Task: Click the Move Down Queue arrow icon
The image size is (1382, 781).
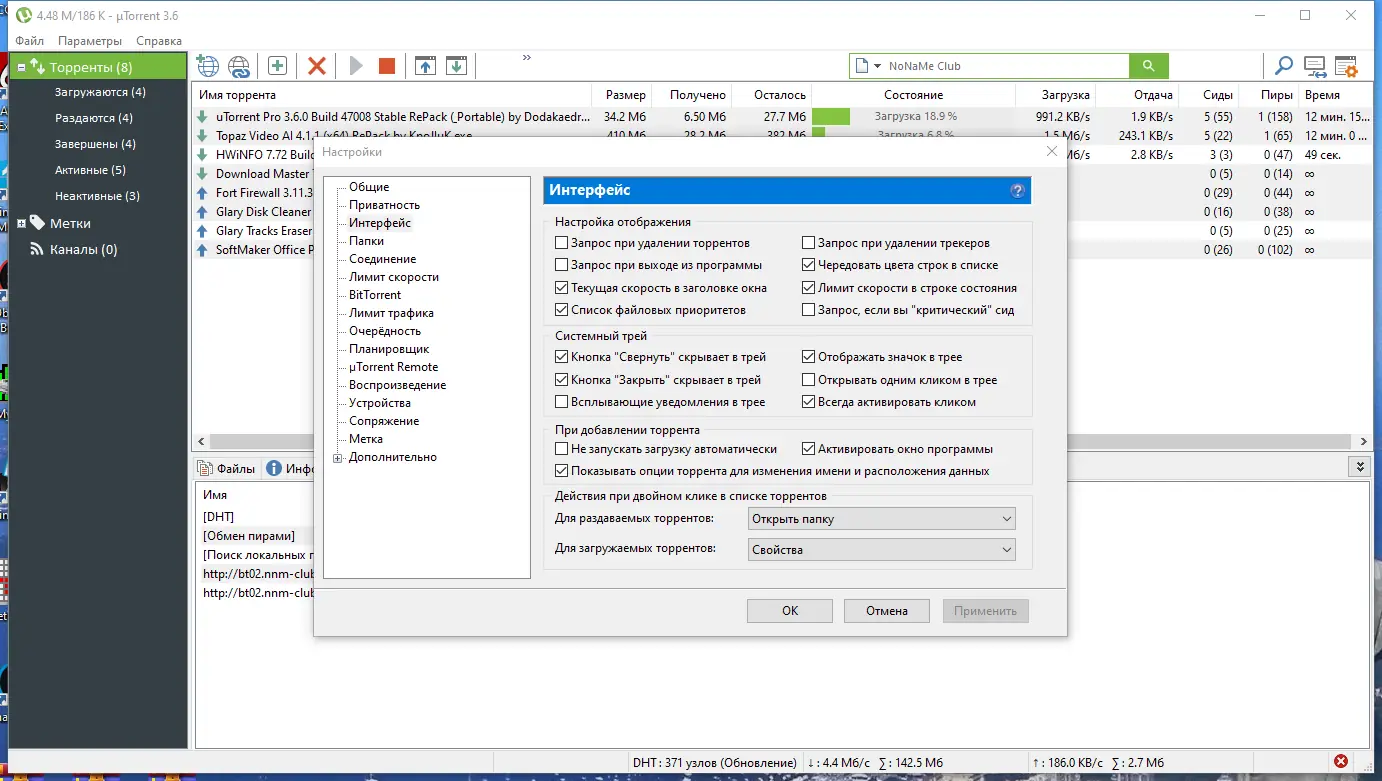Action: 456,66
